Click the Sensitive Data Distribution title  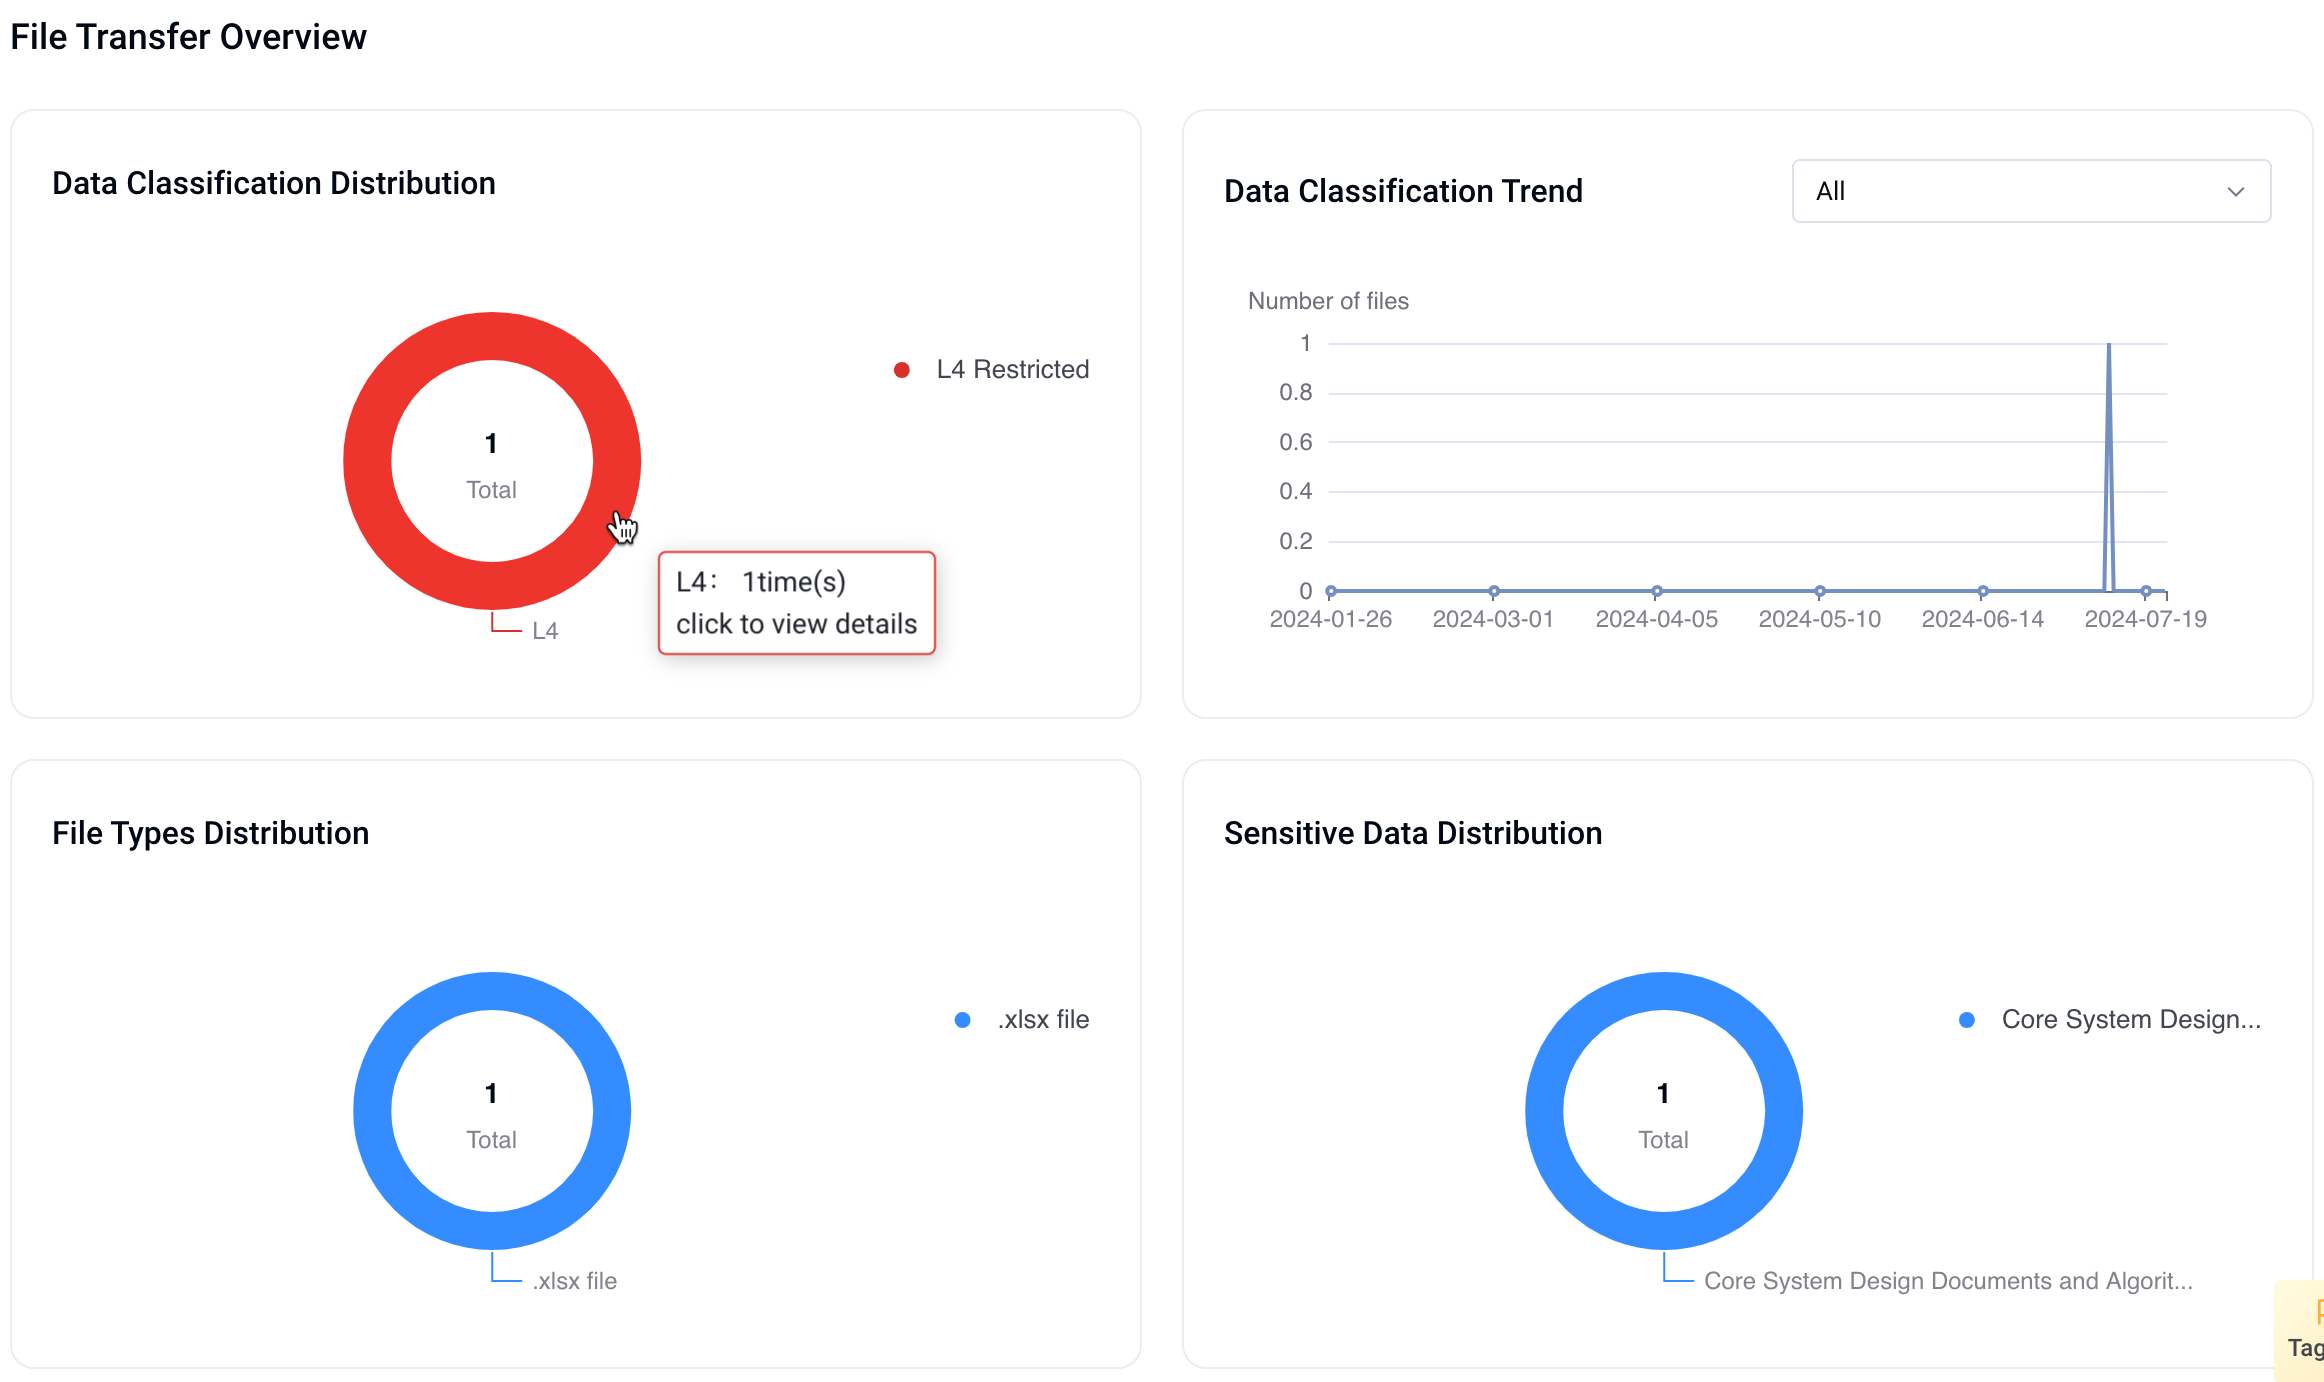(x=1413, y=834)
